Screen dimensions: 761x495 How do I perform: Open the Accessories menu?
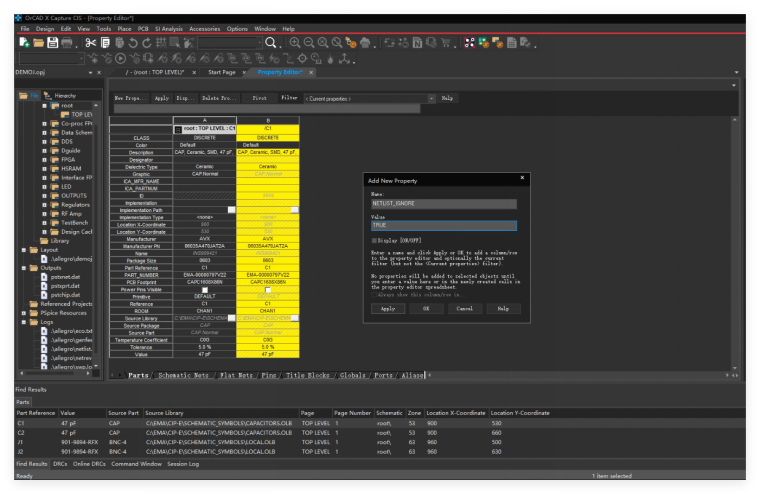coord(204,29)
